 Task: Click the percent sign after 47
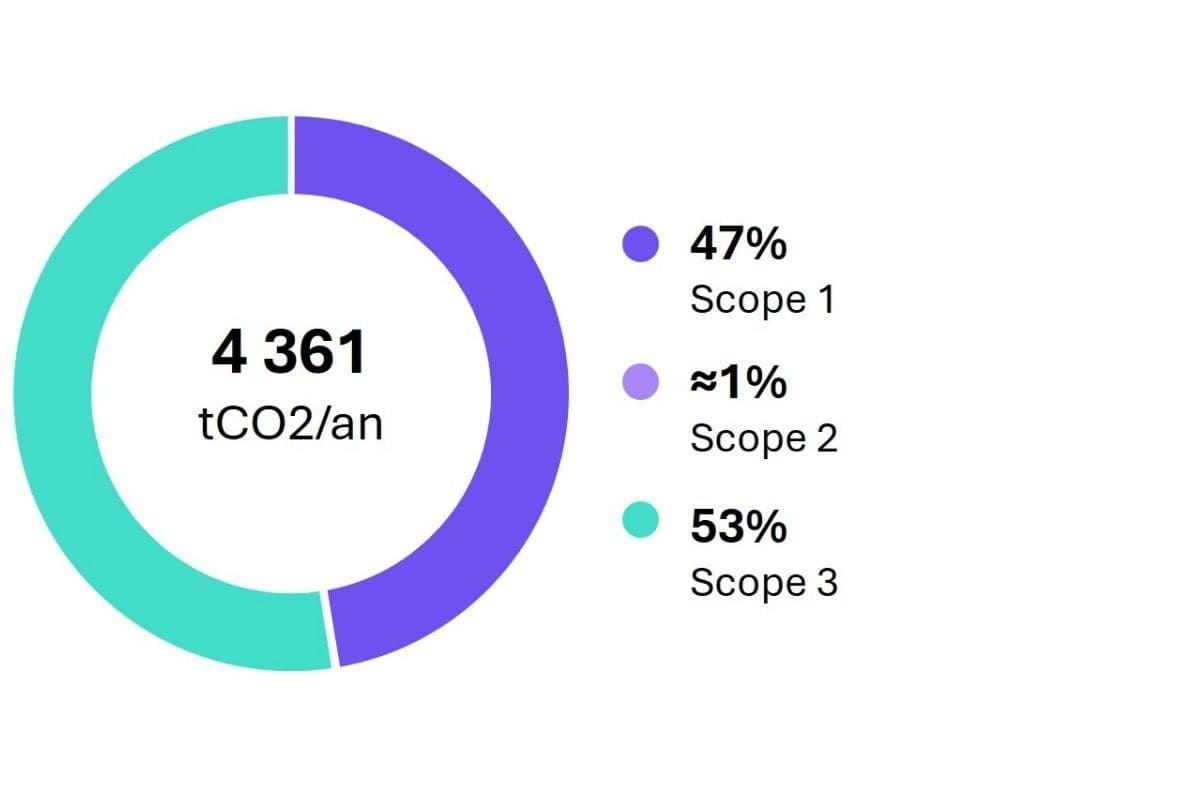(766, 245)
